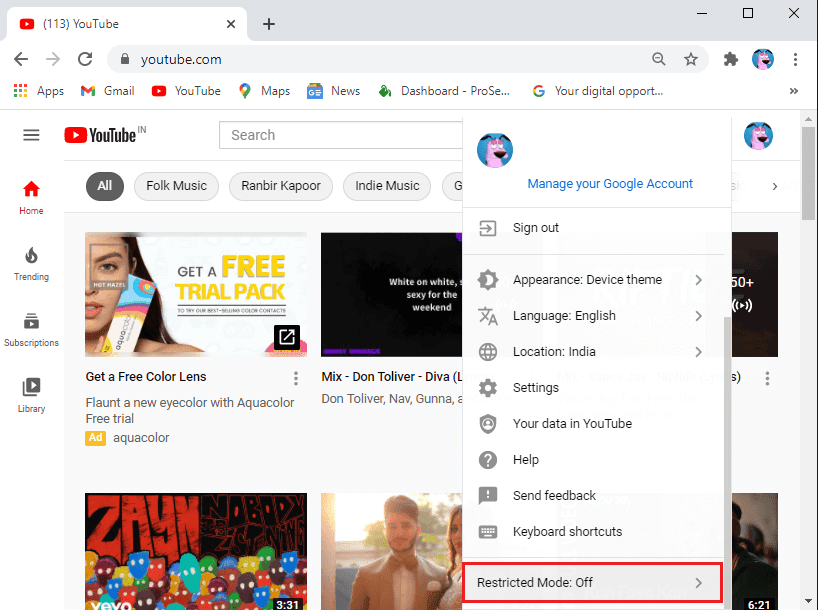
Task: Click the Language translate icon
Action: [x=488, y=316]
